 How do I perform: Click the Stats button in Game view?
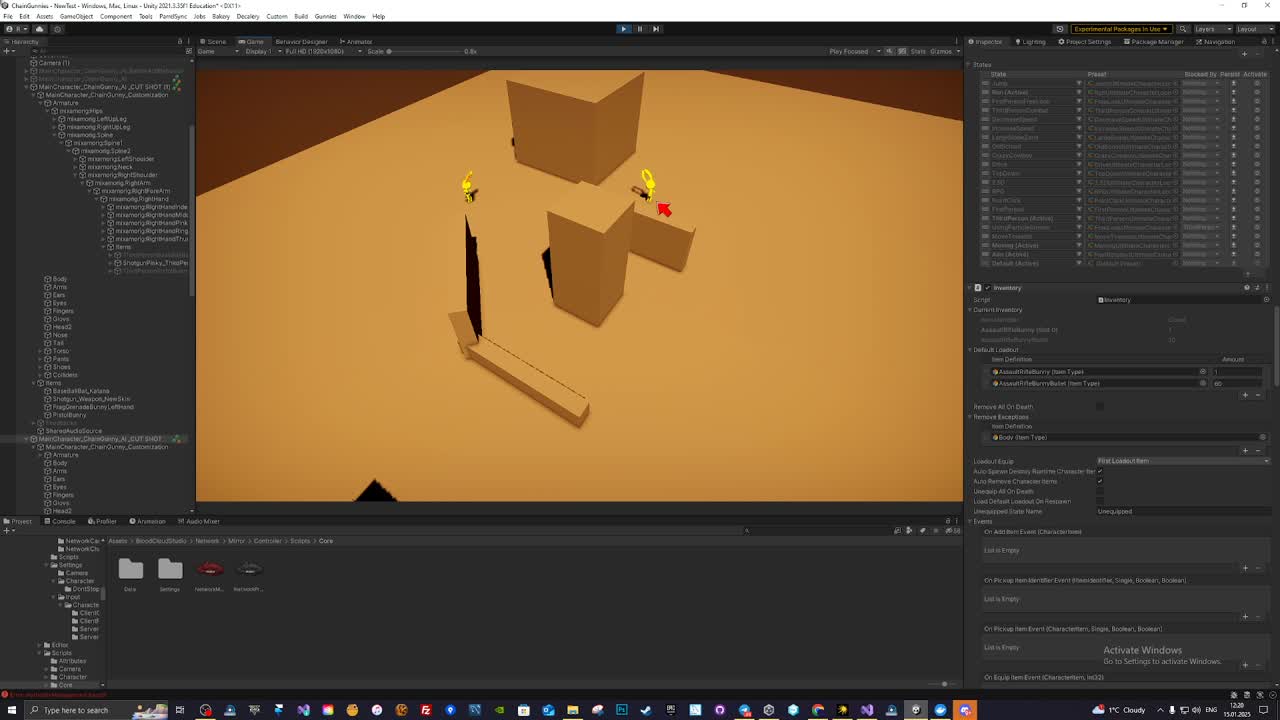[x=917, y=51]
